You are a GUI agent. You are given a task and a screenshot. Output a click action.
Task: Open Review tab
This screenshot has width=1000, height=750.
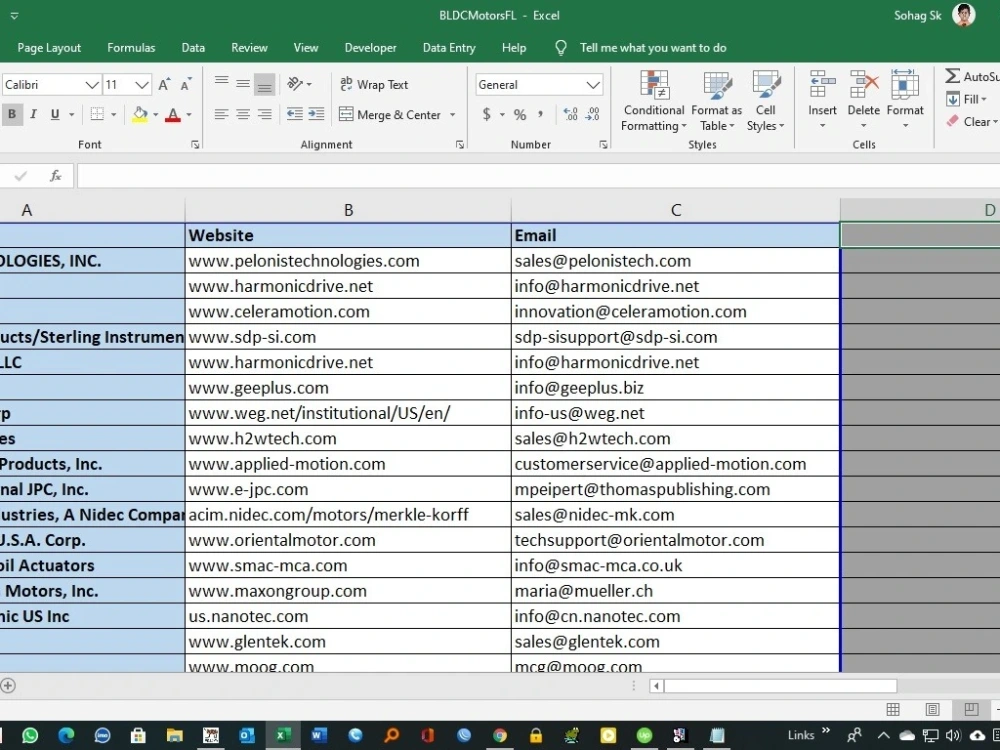pos(249,48)
